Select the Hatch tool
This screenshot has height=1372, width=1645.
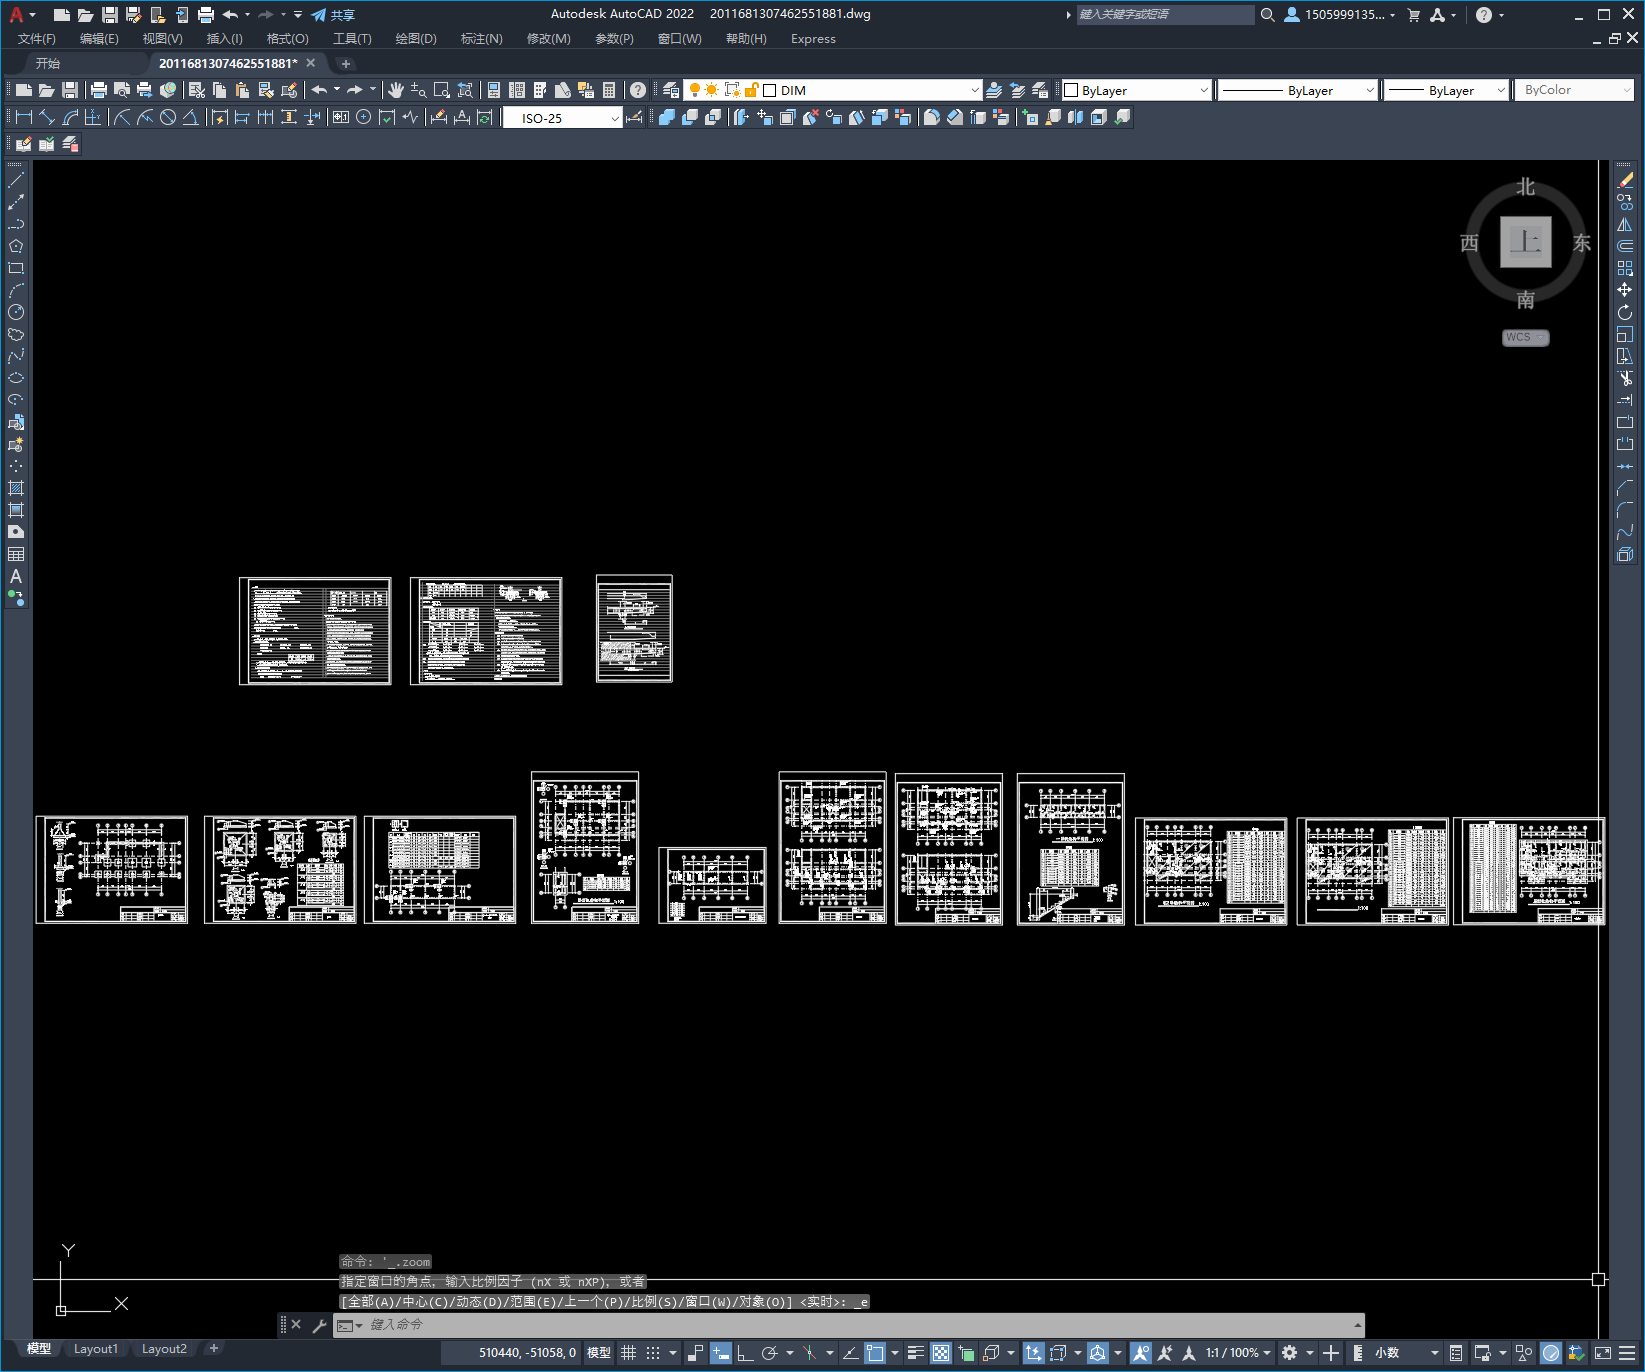[16, 488]
